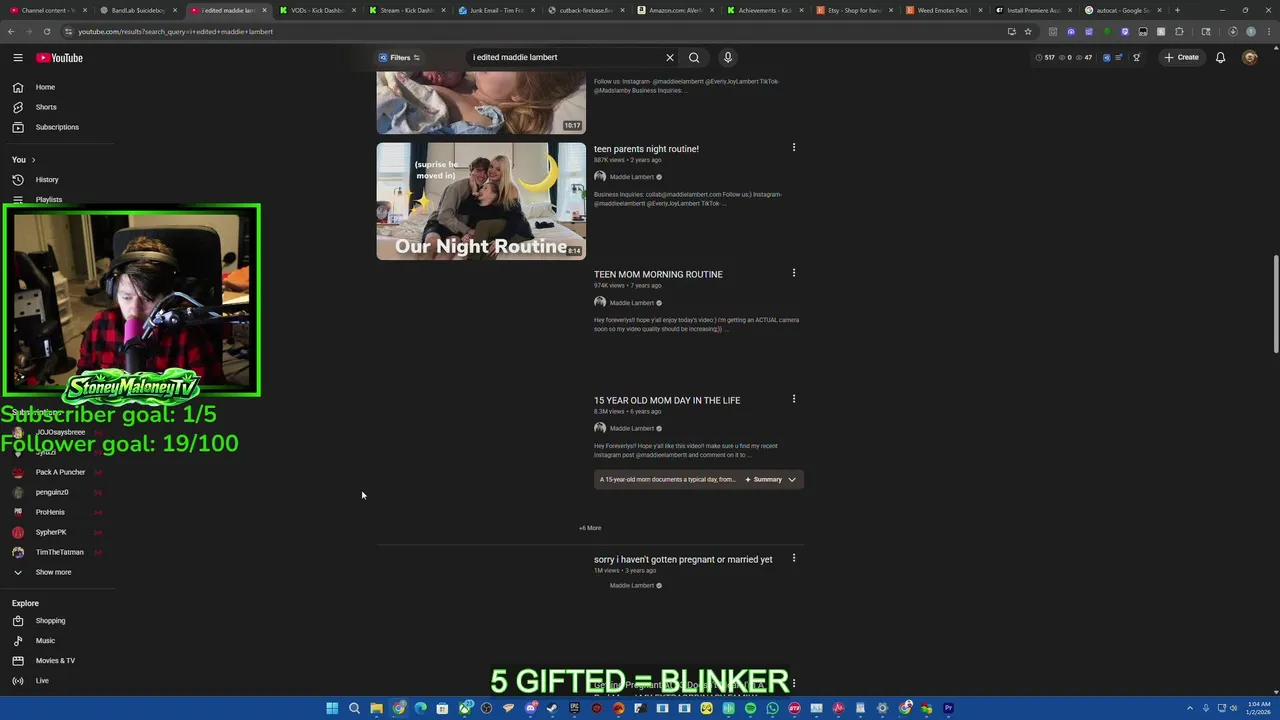Open the taskbar clock and date

(x=1257, y=709)
